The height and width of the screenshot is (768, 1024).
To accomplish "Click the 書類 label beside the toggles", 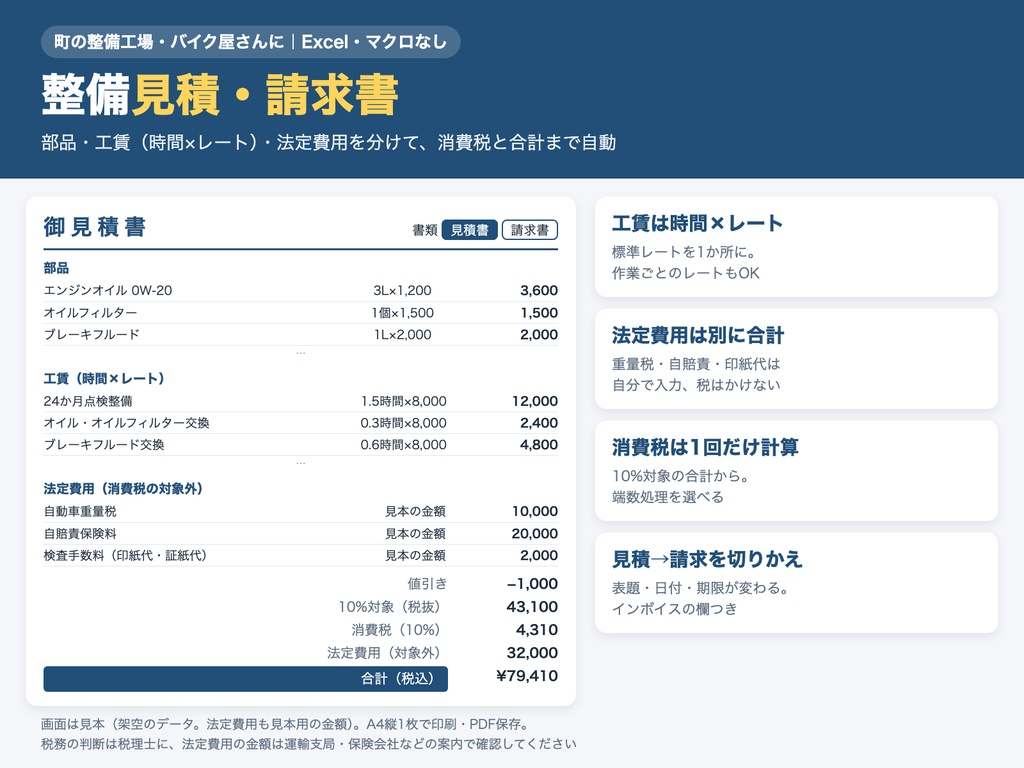I will click(x=424, y=230).
